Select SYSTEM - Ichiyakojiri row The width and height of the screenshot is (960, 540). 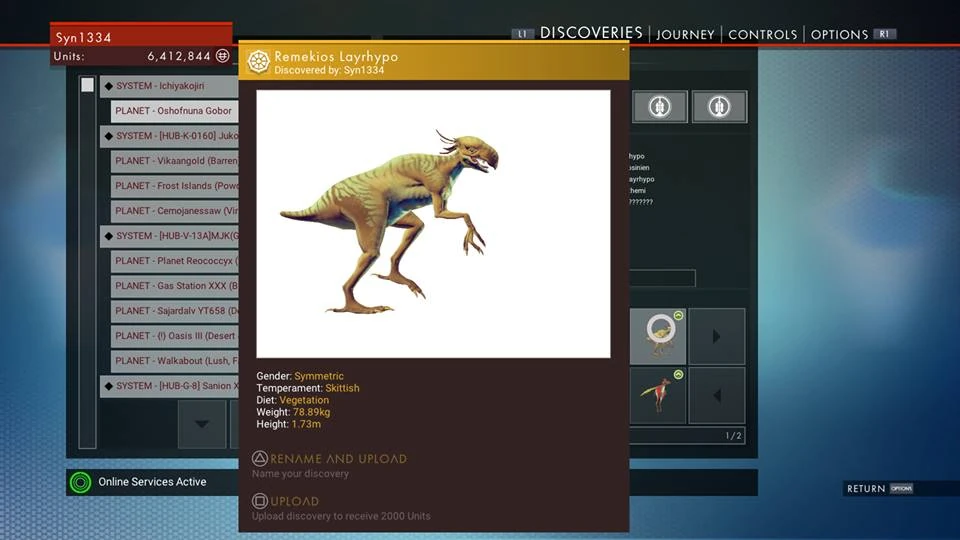point(169,86)
